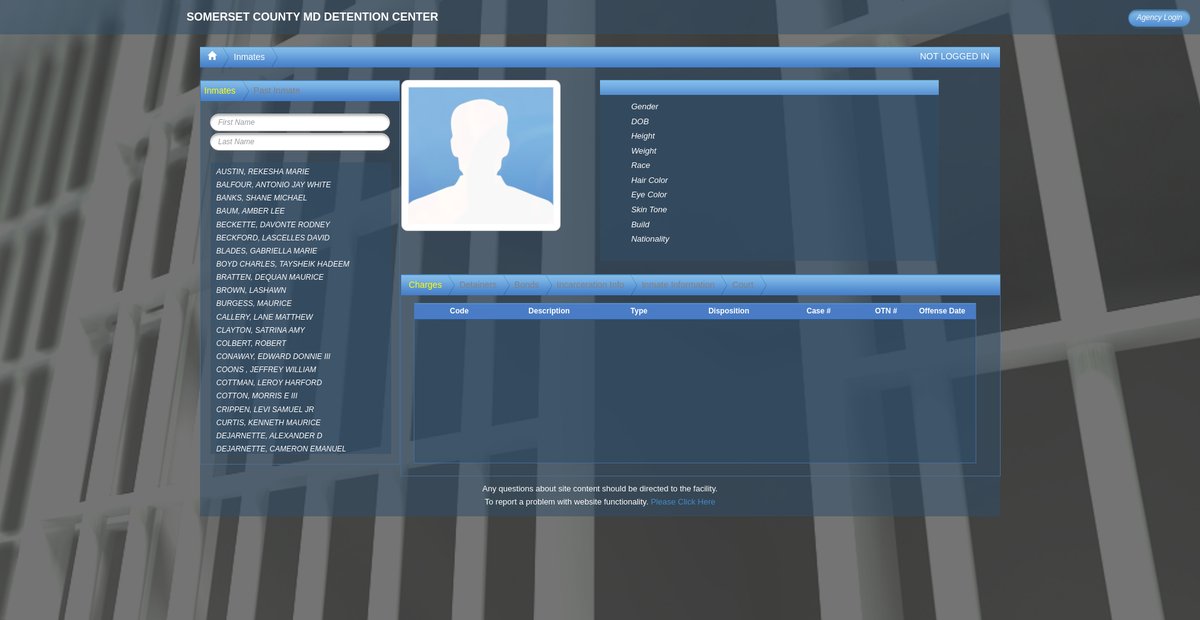Select inmate COLBERT, ROBERT
1200x620 pixels.
coord(251,343)
